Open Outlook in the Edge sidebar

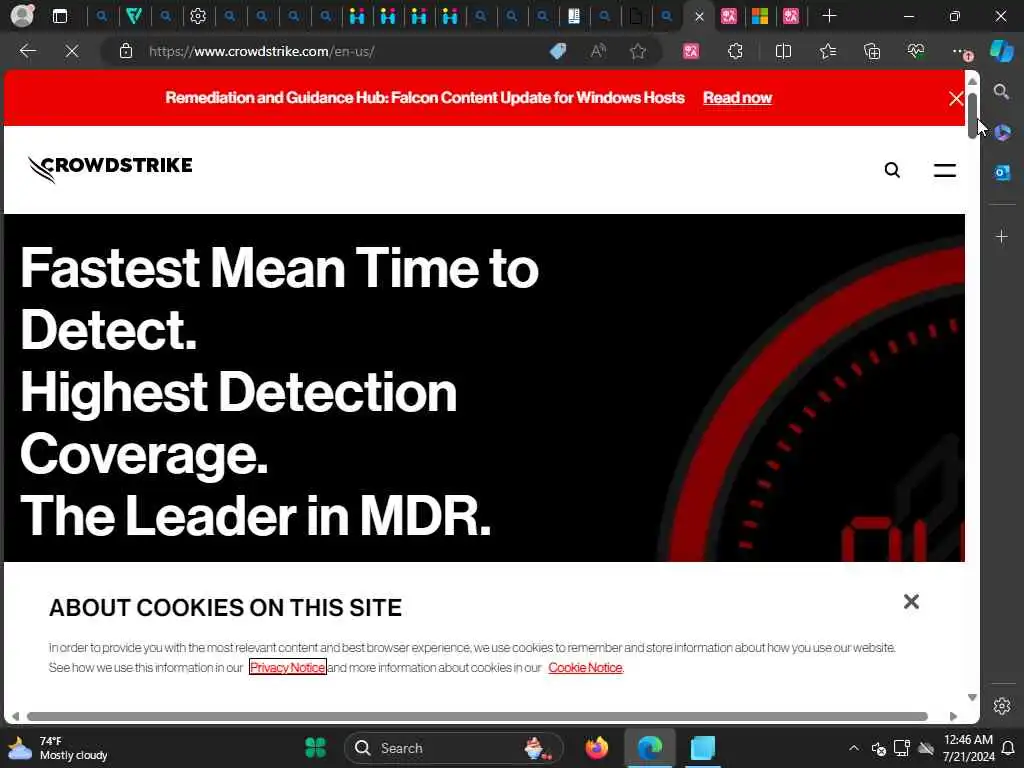pos(1001,172)
